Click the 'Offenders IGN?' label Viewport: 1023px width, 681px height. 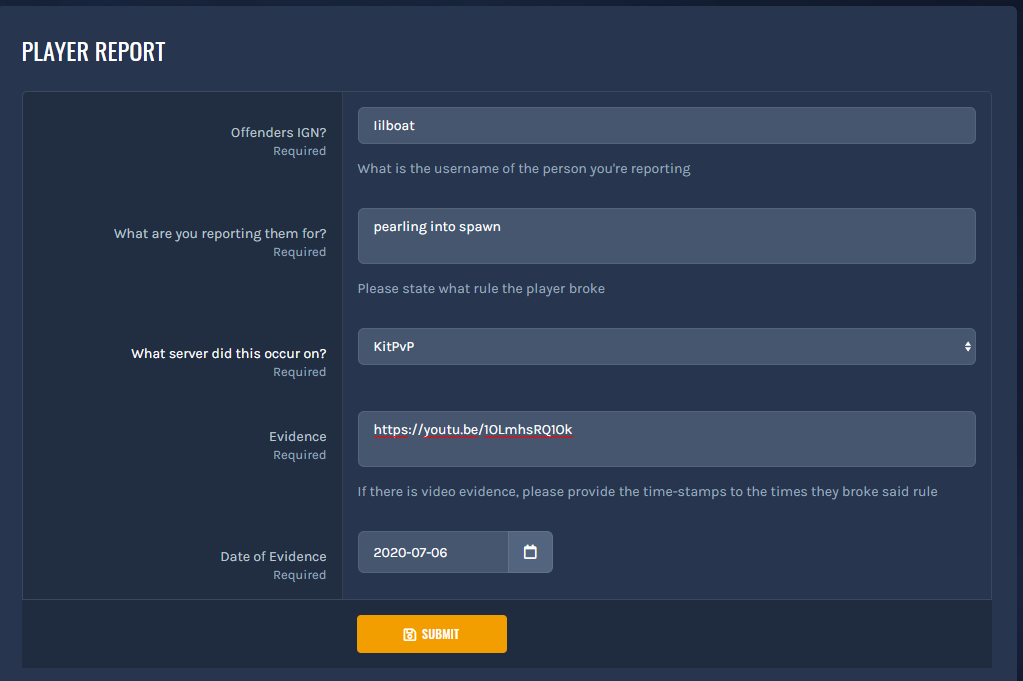coord(279,132)
